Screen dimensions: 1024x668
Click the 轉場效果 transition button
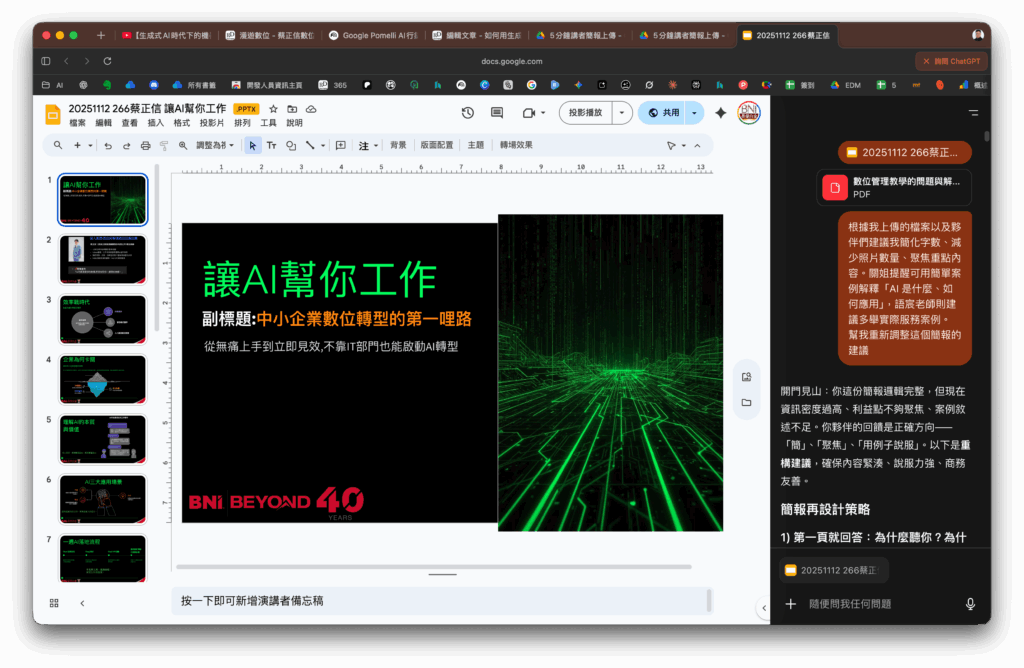516,145
